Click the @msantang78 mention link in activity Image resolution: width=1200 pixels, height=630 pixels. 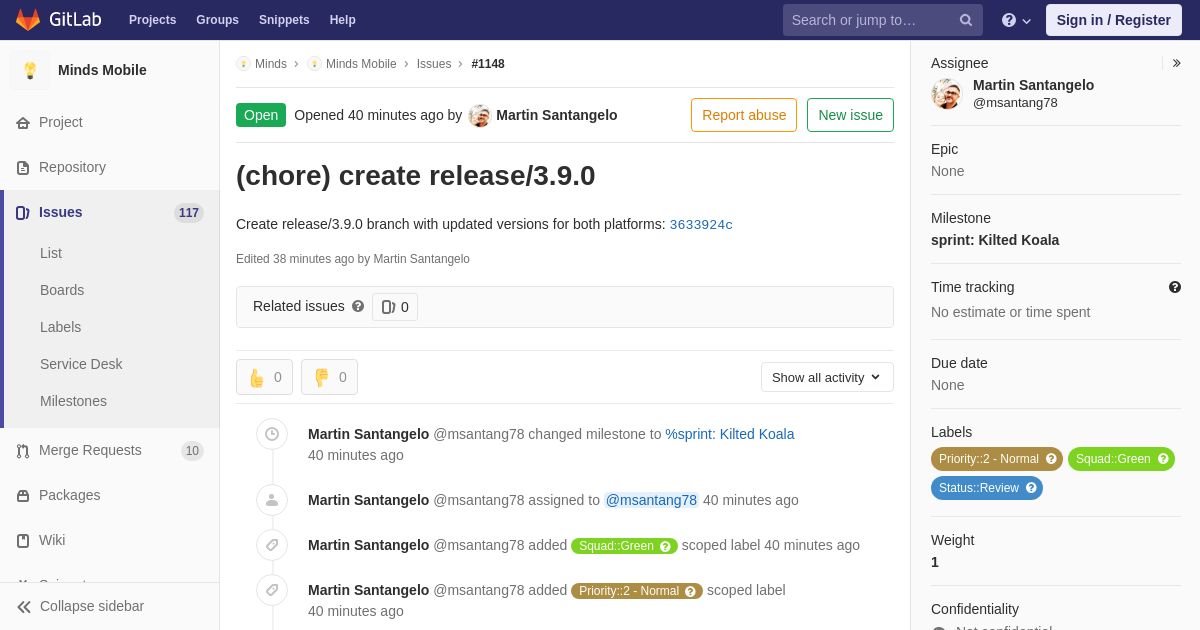[x=651, y=500]
